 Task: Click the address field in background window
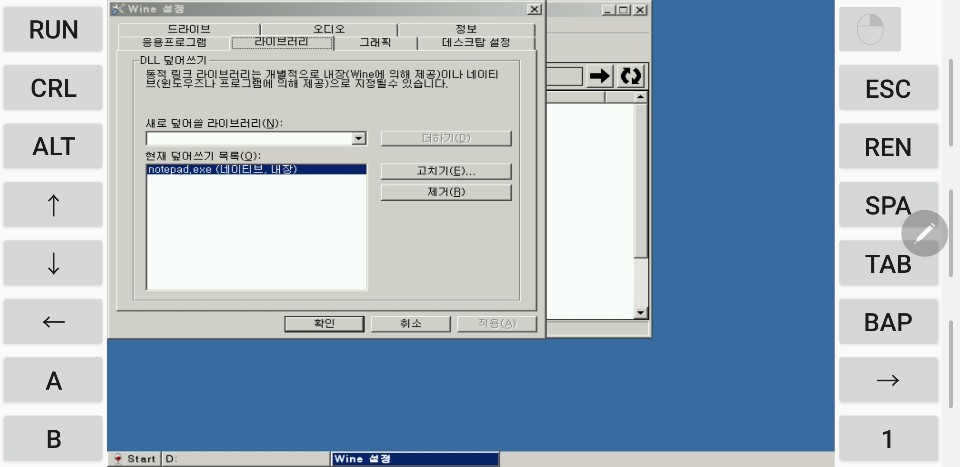(x=564, y=77)
